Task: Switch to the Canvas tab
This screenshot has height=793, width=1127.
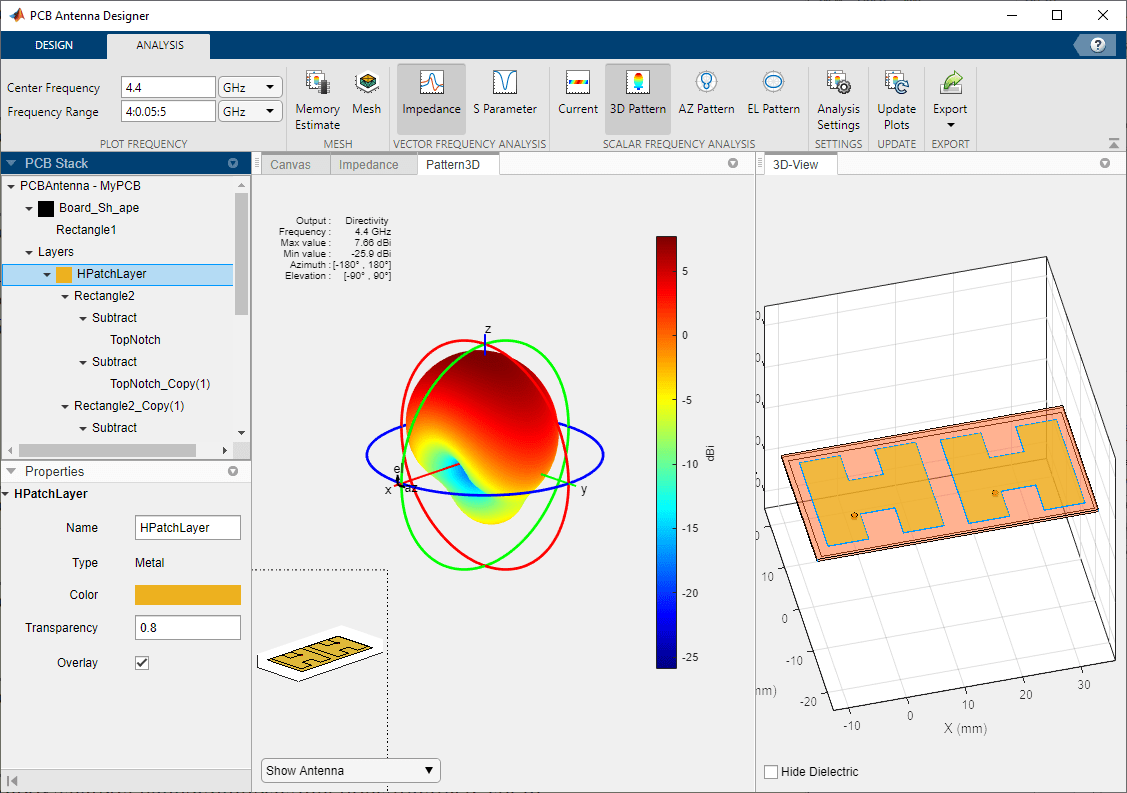Action: click(291, 165)
